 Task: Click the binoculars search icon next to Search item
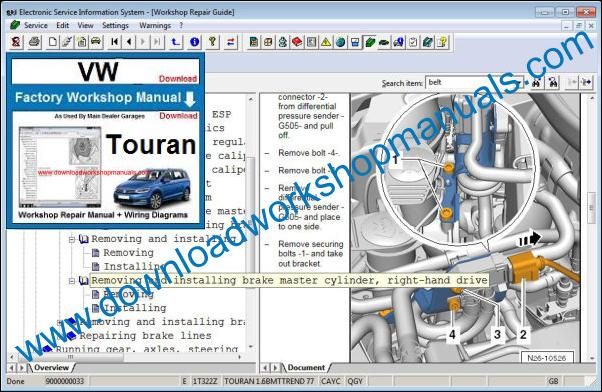coord(536,82)
